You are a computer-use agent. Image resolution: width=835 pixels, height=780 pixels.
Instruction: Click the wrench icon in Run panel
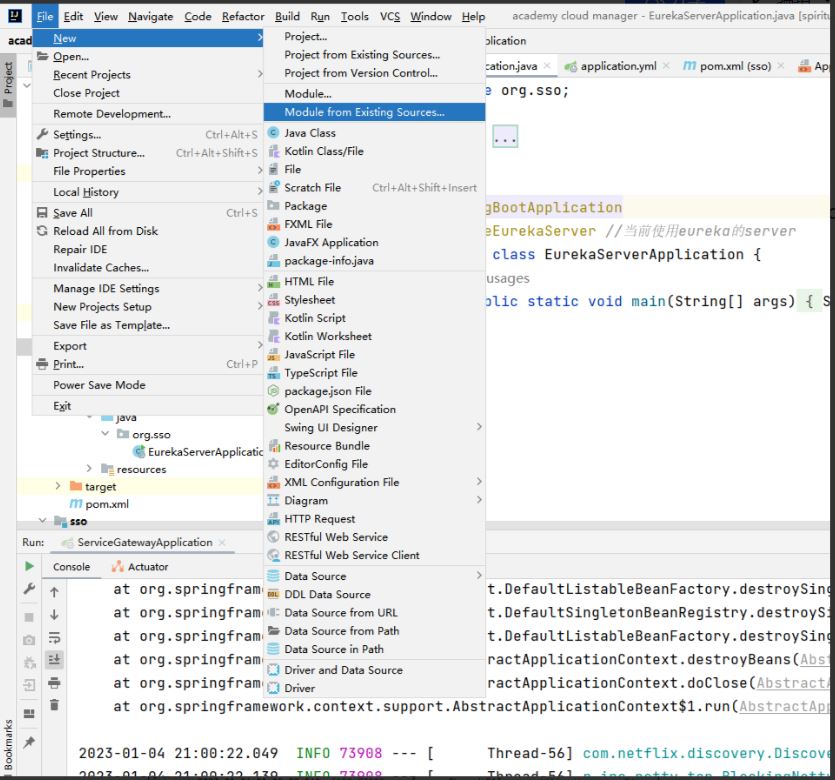click(29, 589)
